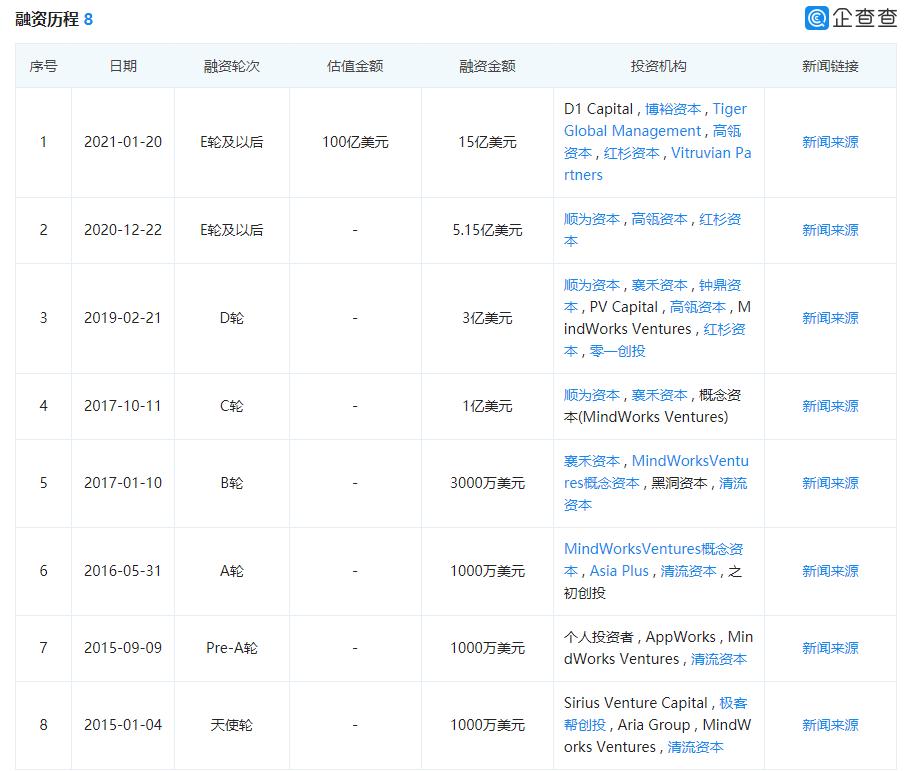The image size is (911, 771).
Task: Select the 2015-01-04 date cell
Action: pyautogui.click(x=123, y=725)
